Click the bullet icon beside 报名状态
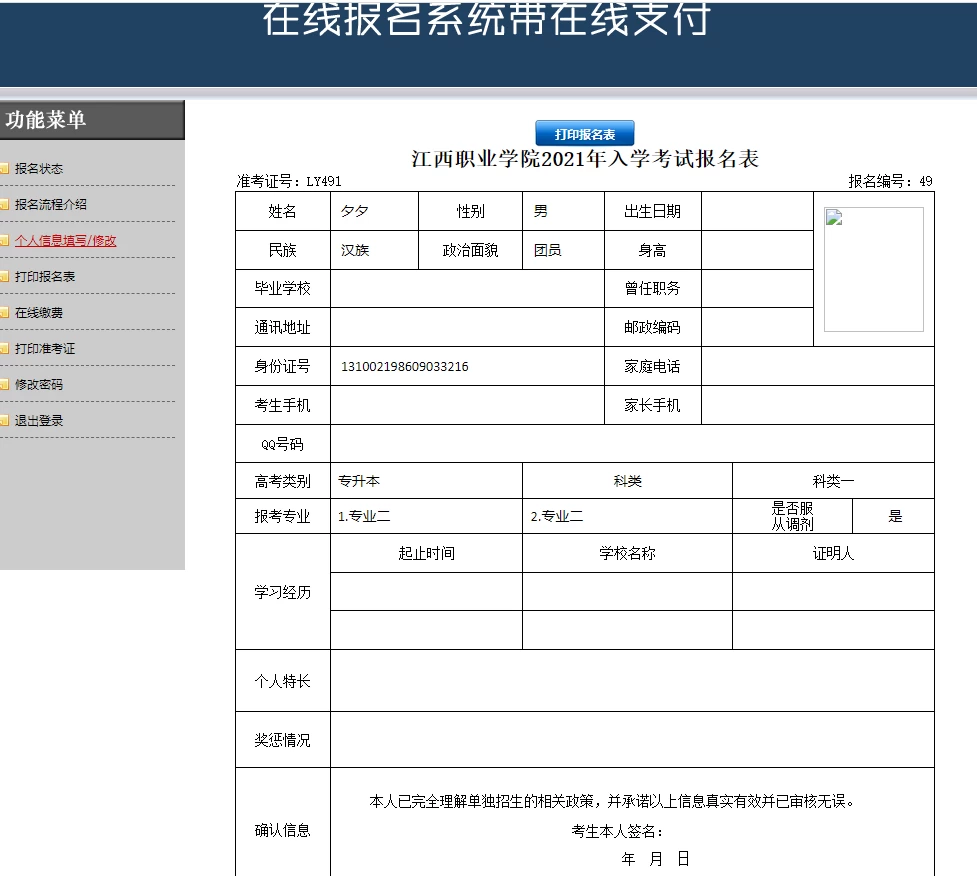The height and width of the screenshot is (876, 977). [x=5, y=169]
